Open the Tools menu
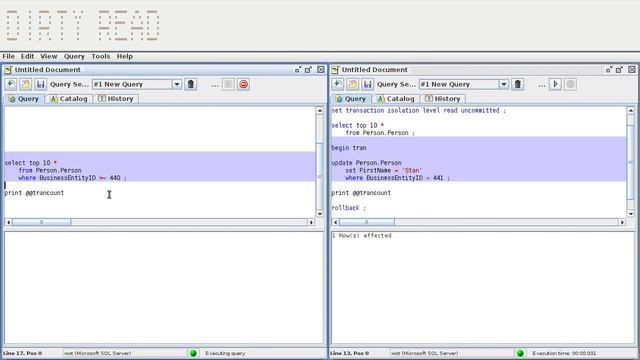The width and height of the screenshot is (640, 360). tap(100, 56)
